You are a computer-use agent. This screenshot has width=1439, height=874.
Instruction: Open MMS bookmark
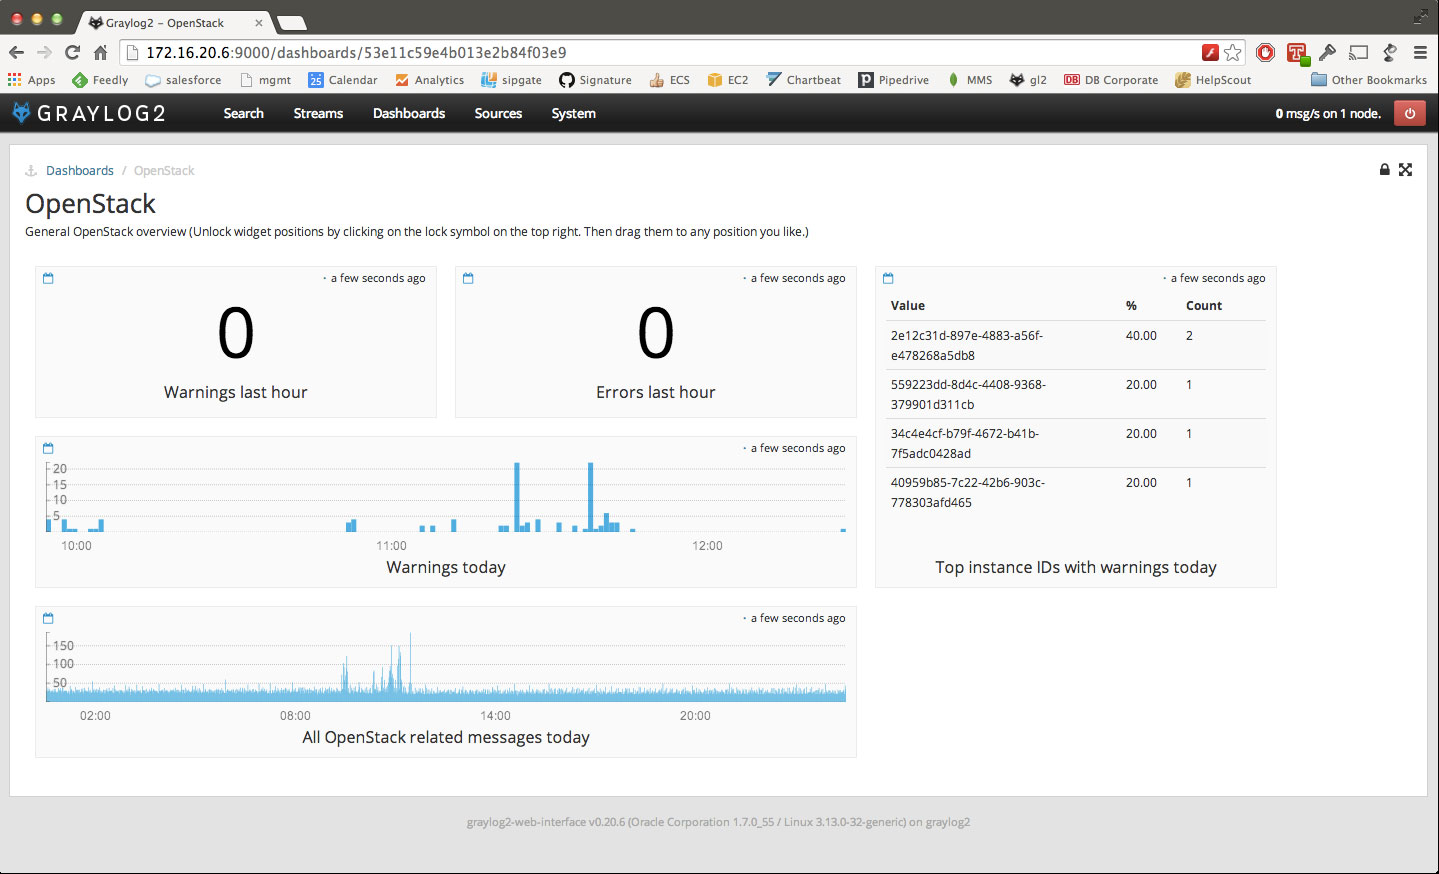969,80
